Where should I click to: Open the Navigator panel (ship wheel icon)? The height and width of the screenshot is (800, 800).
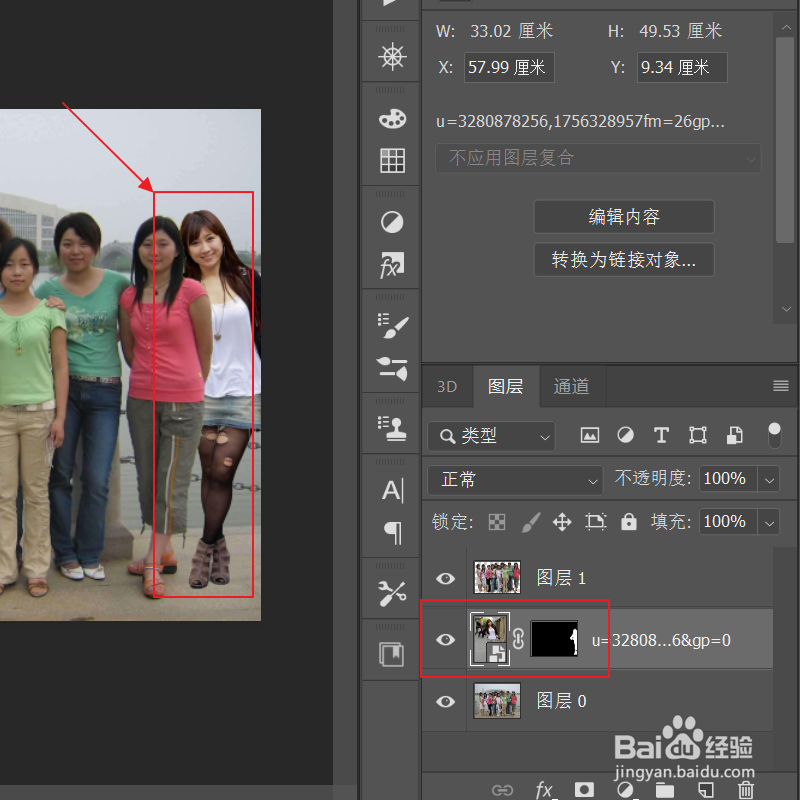click(392, 56)
